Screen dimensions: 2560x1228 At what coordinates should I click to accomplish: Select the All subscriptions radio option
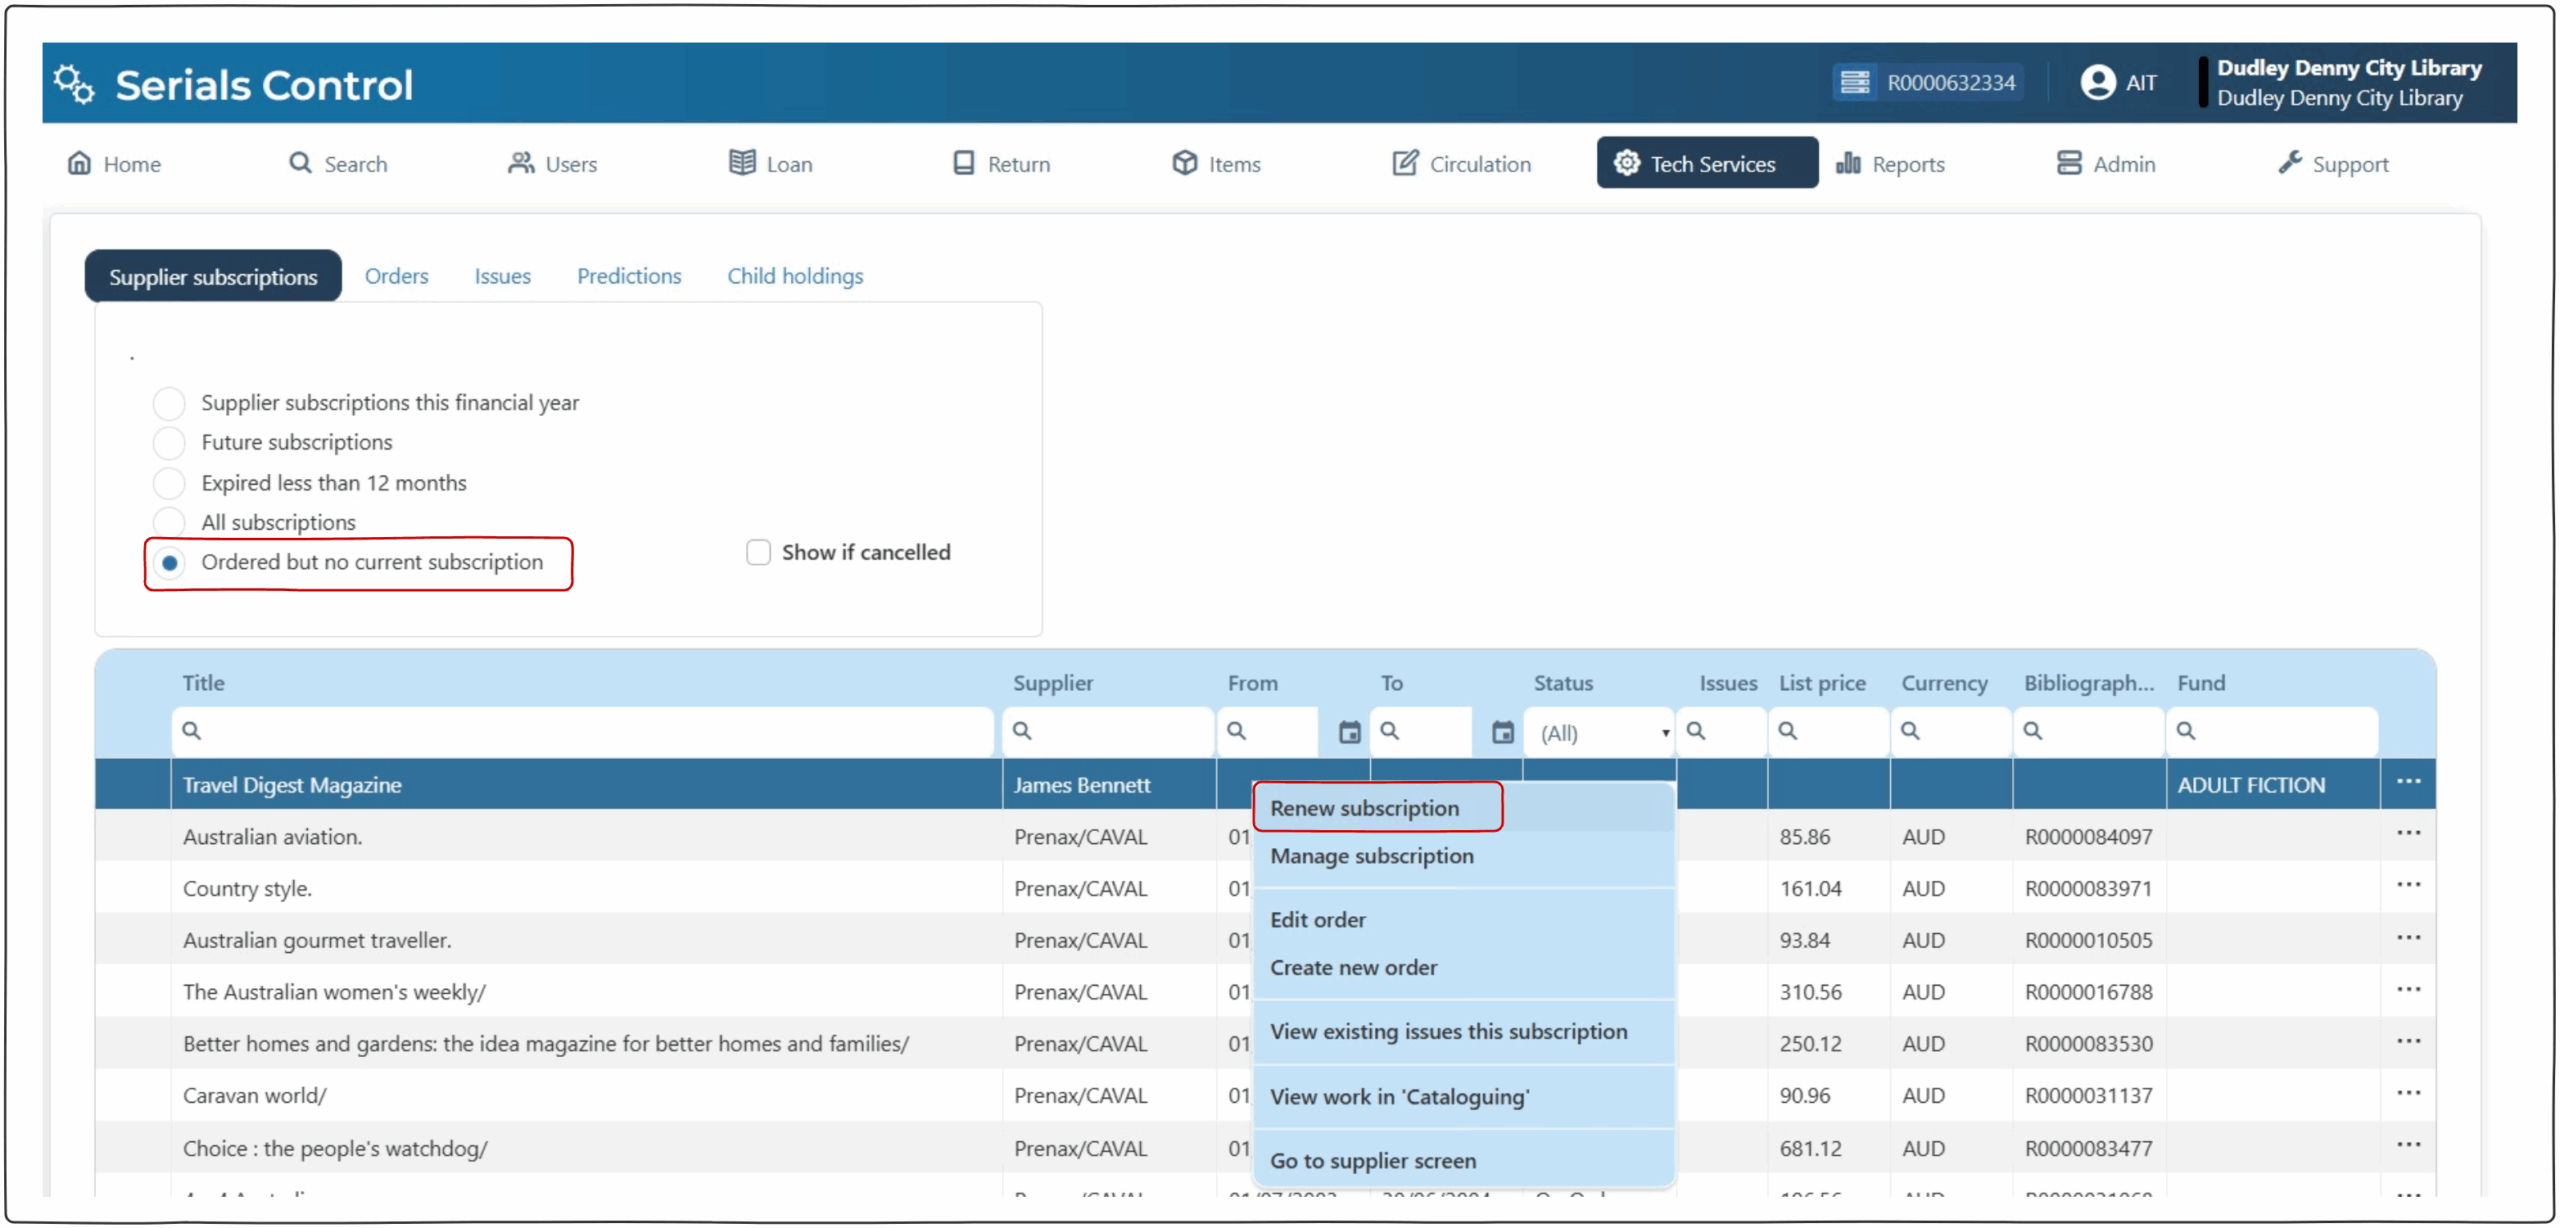pyautogui.click(x=169, y=522)
